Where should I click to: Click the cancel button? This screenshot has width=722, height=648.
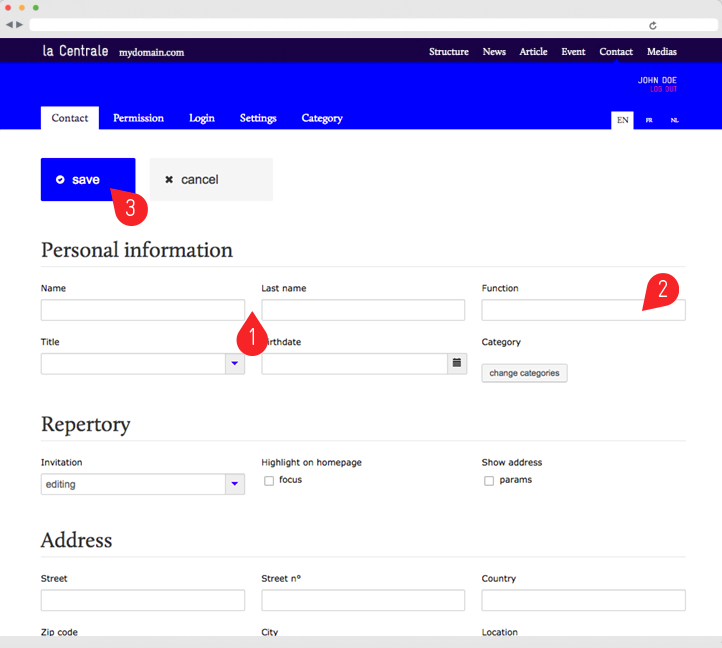[x=211, y=179]
